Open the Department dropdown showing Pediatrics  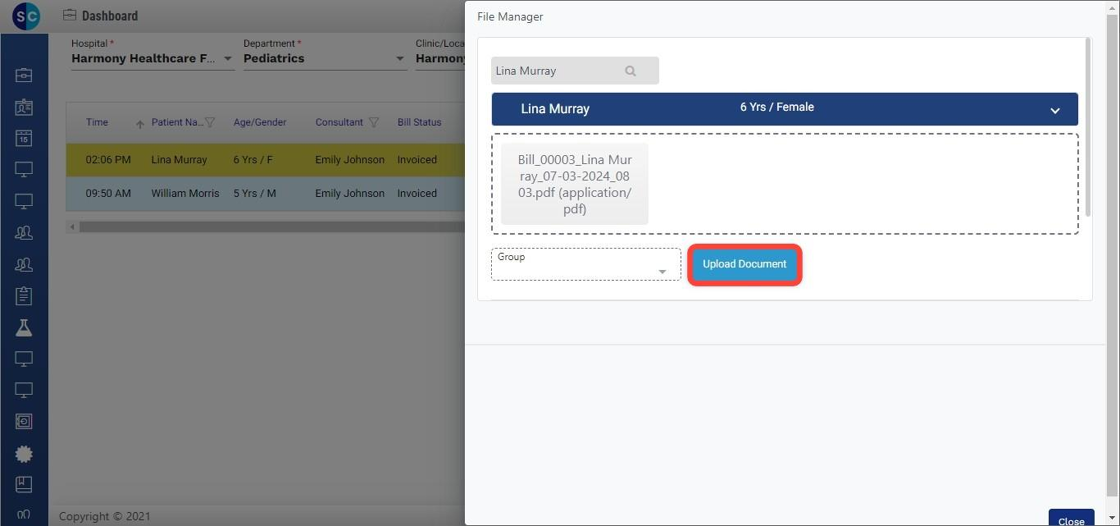[400, 59]
